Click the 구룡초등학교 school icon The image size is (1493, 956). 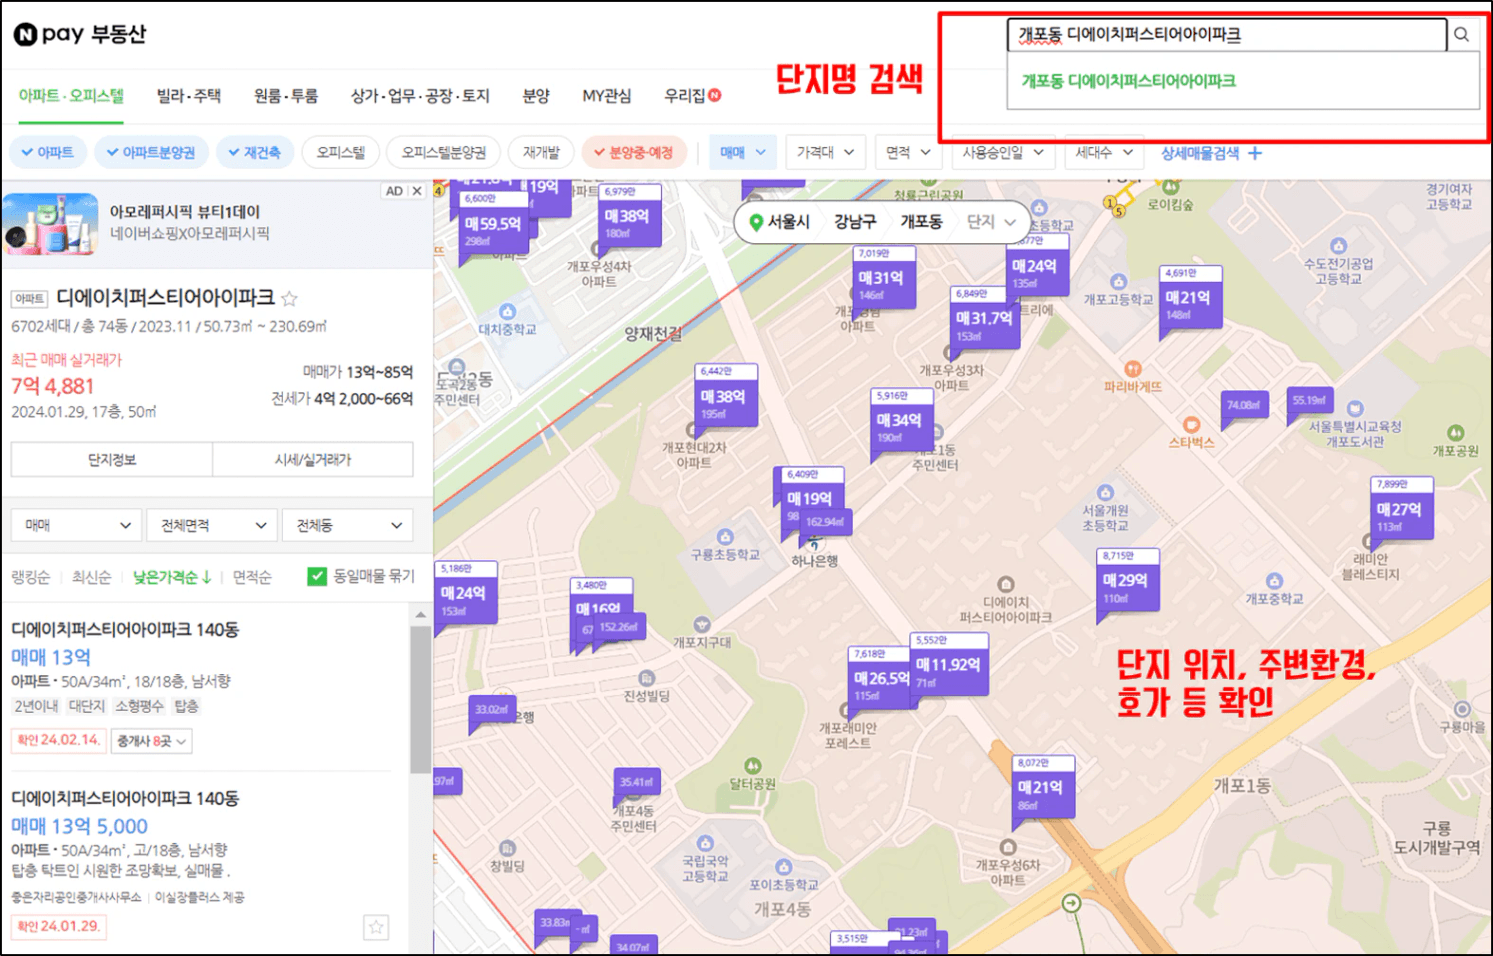[725, 537]
